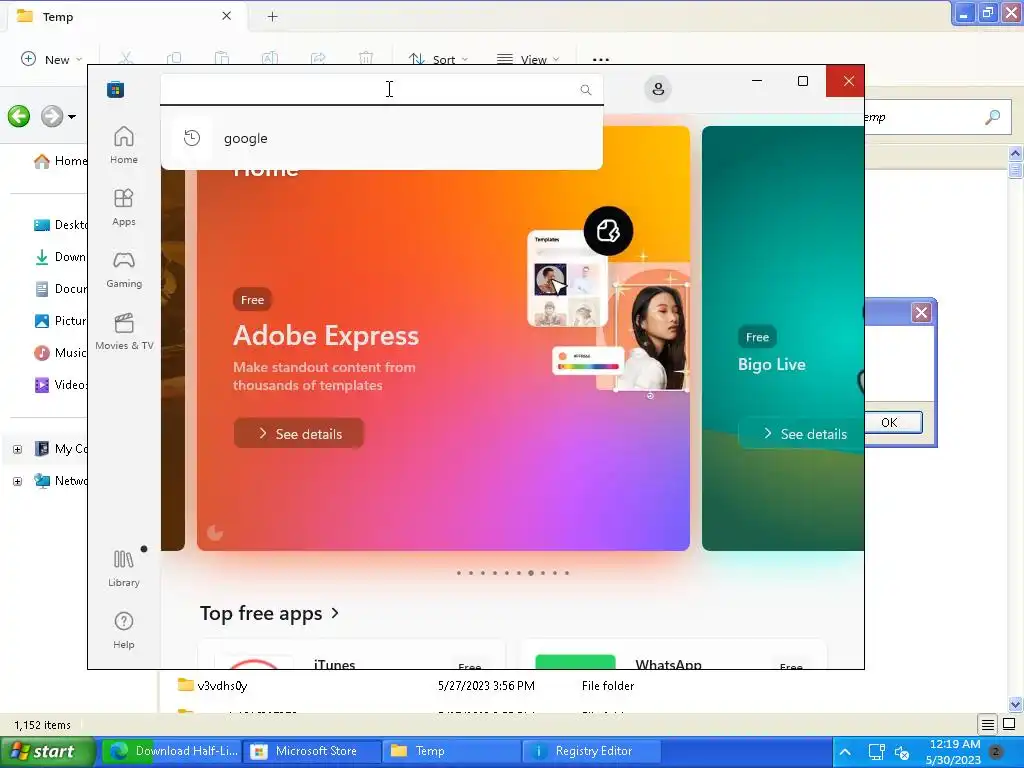Show hidden tray icons chevron
Image resolution: width=1024 pixels, height=768 pixels.
tap(845, 752)
